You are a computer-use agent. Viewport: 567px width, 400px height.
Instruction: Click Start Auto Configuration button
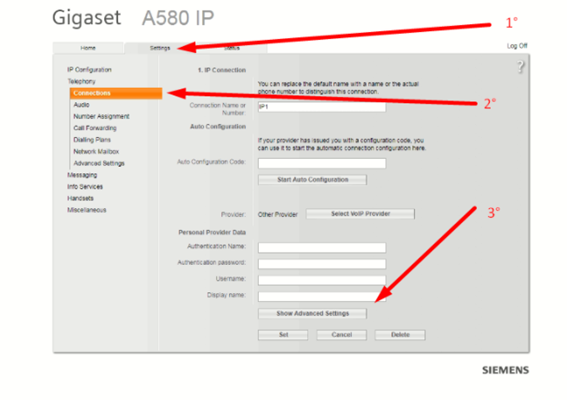point(312,180)
